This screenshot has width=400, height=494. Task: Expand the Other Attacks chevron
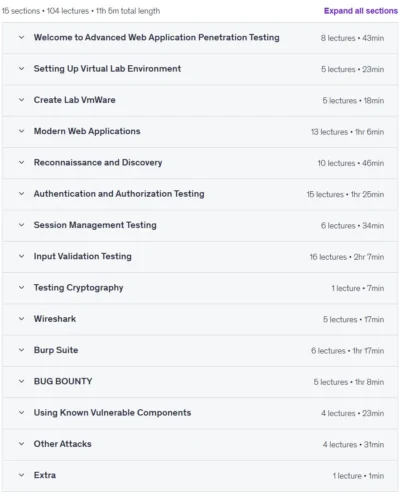pyautogui.click(x=21, y=444)
